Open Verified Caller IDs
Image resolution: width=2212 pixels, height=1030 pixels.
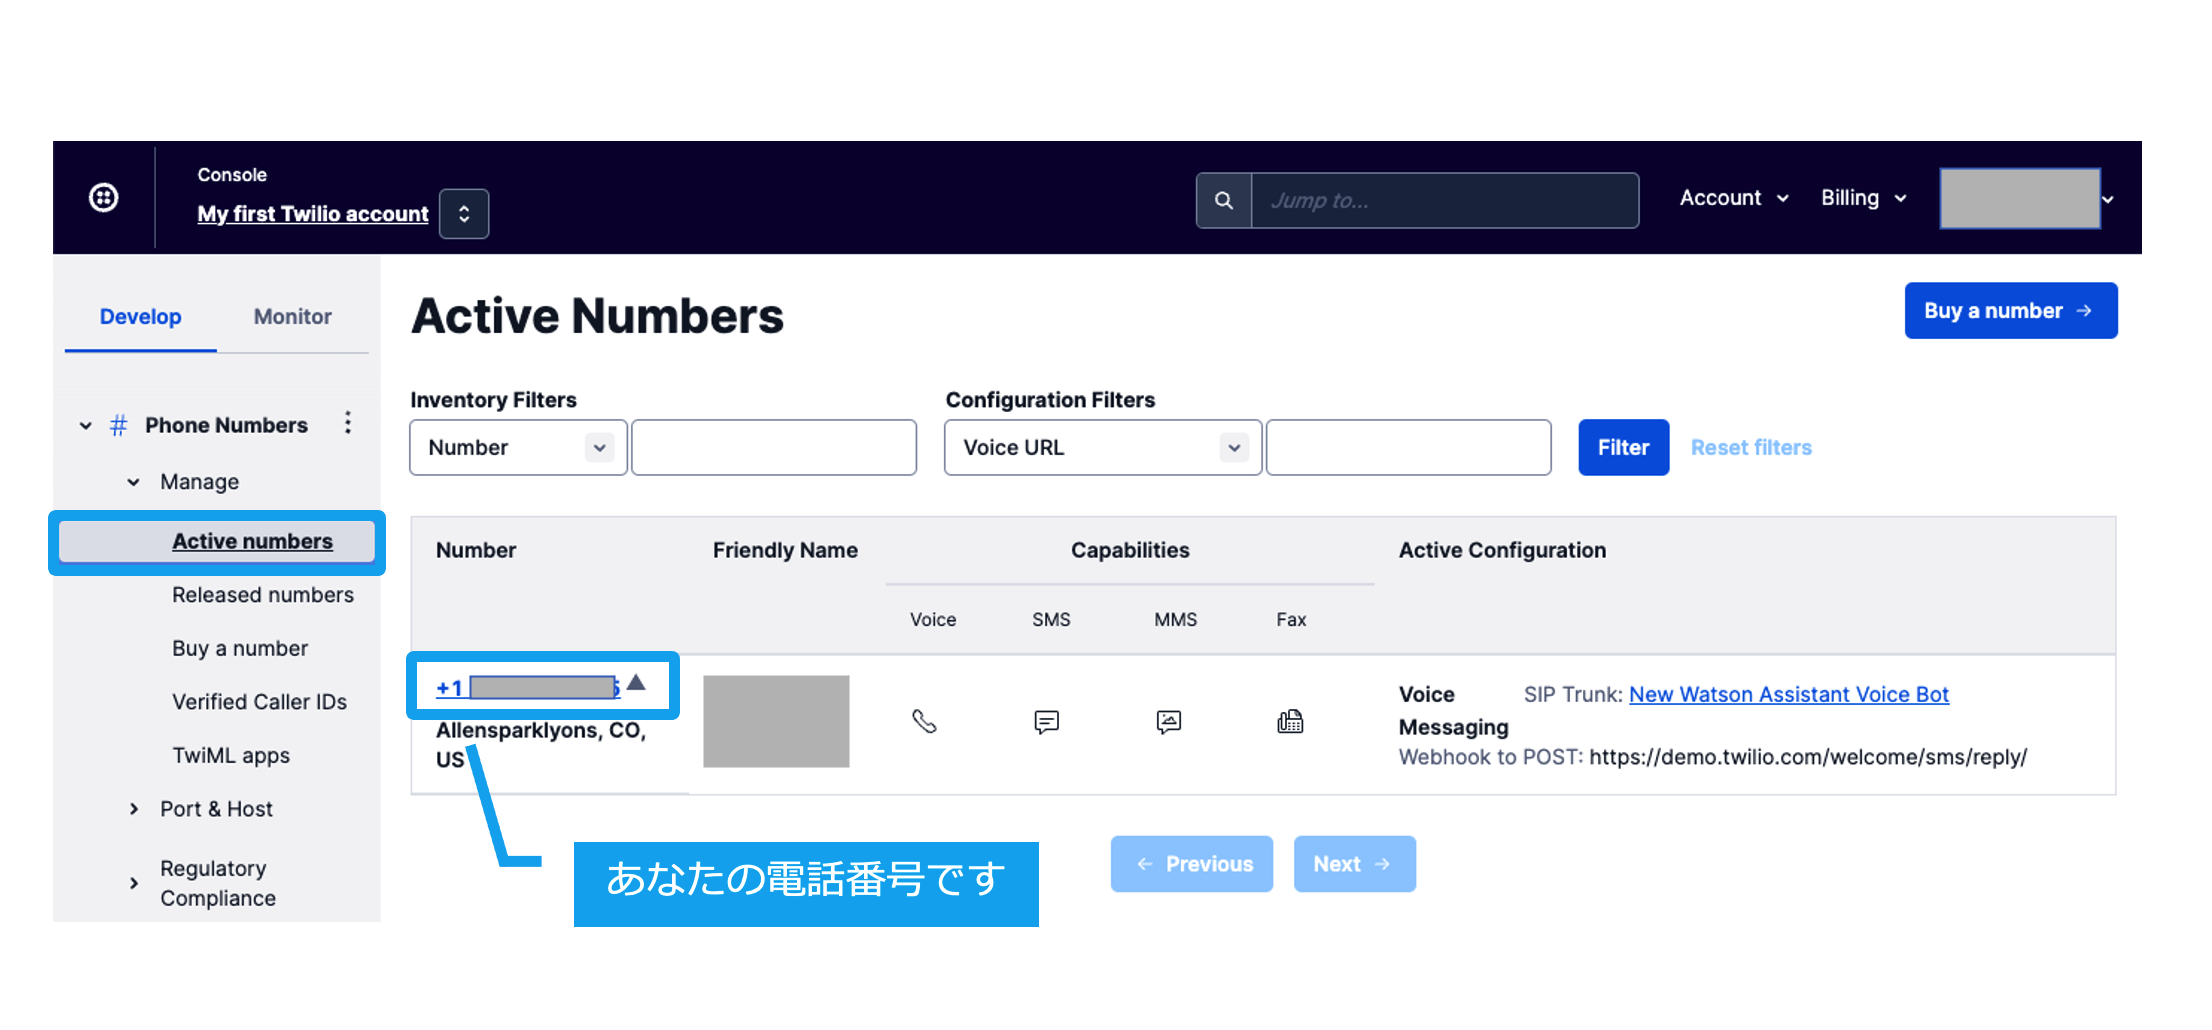click(x=259, y=702)
